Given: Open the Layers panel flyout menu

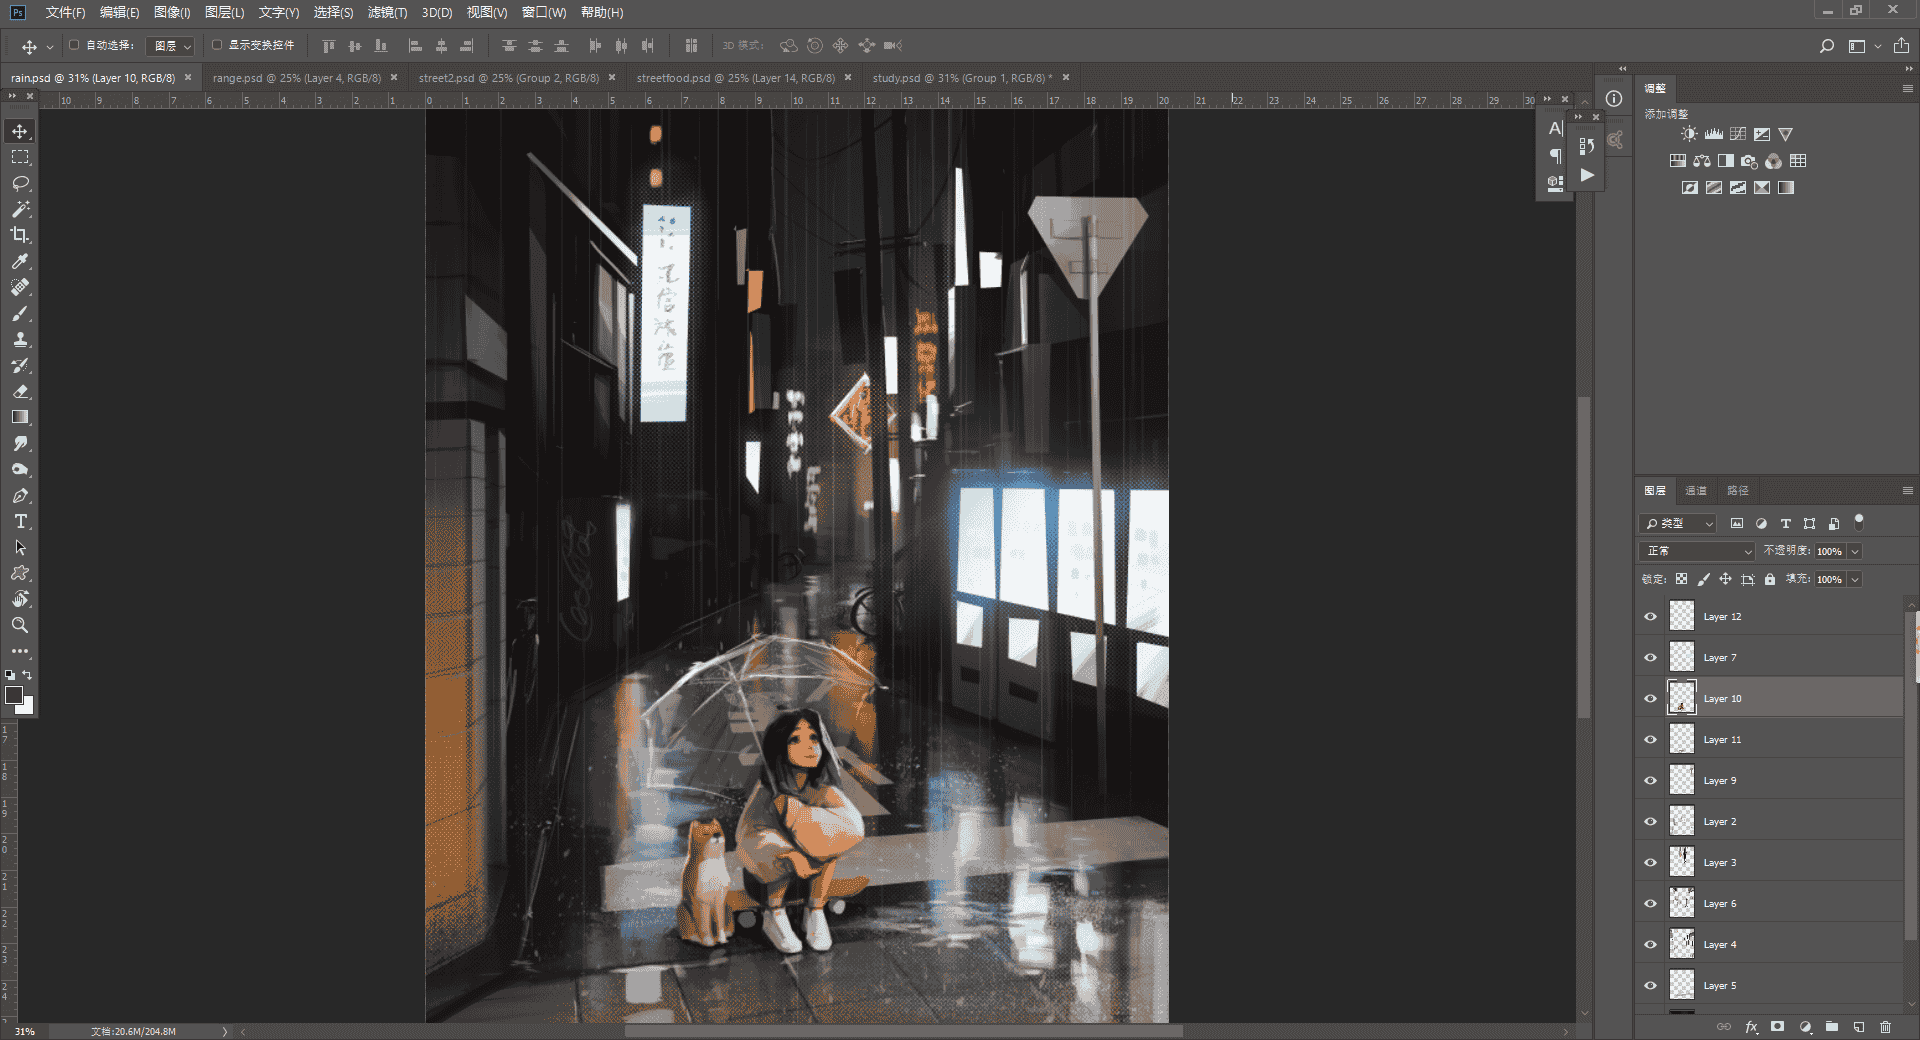Looking at the screenshot, I should click(1907, 490).
